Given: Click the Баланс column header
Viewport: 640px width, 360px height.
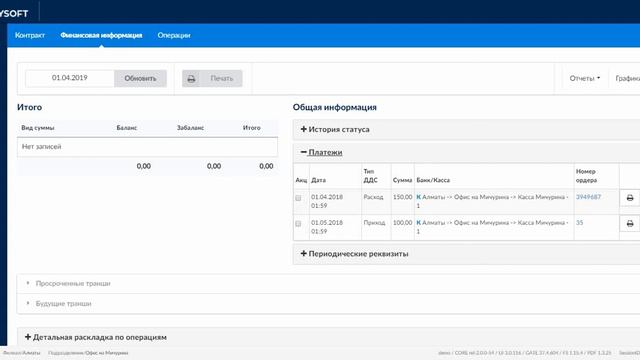Looking at the screenshot, I should (x=127, y=128).
